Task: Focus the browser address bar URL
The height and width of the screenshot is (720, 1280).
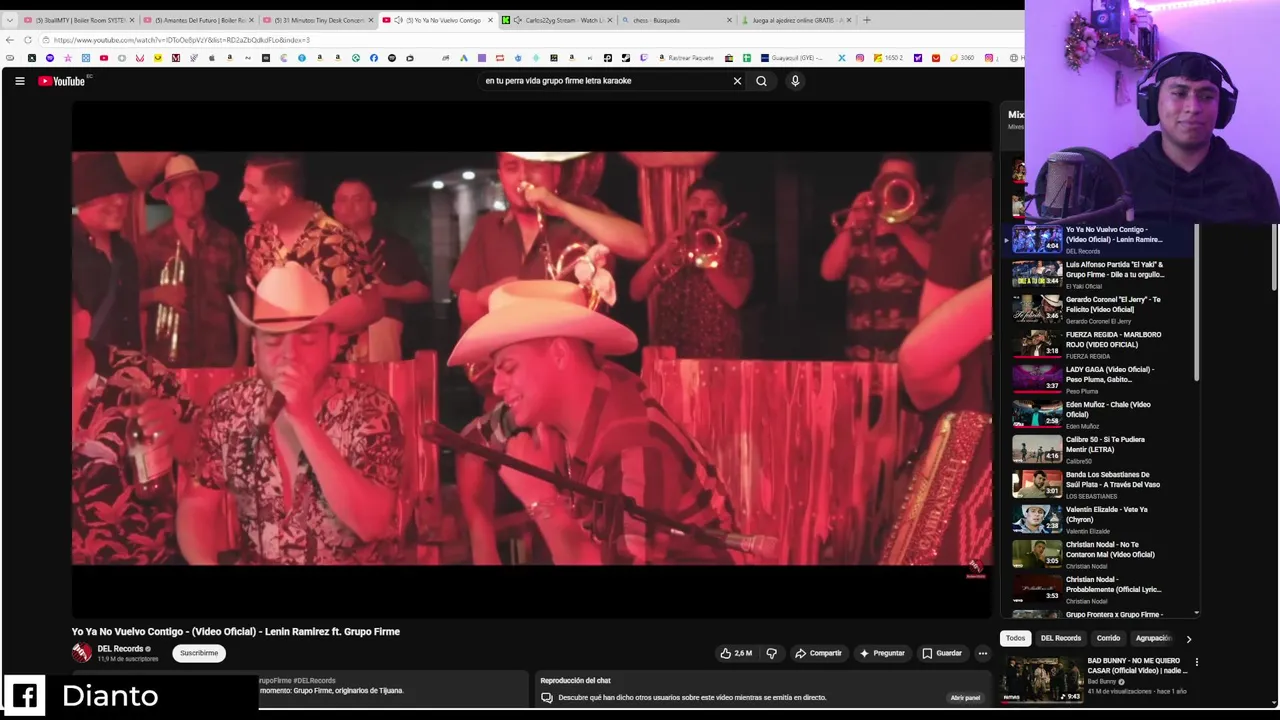Action: click(180, 40)
